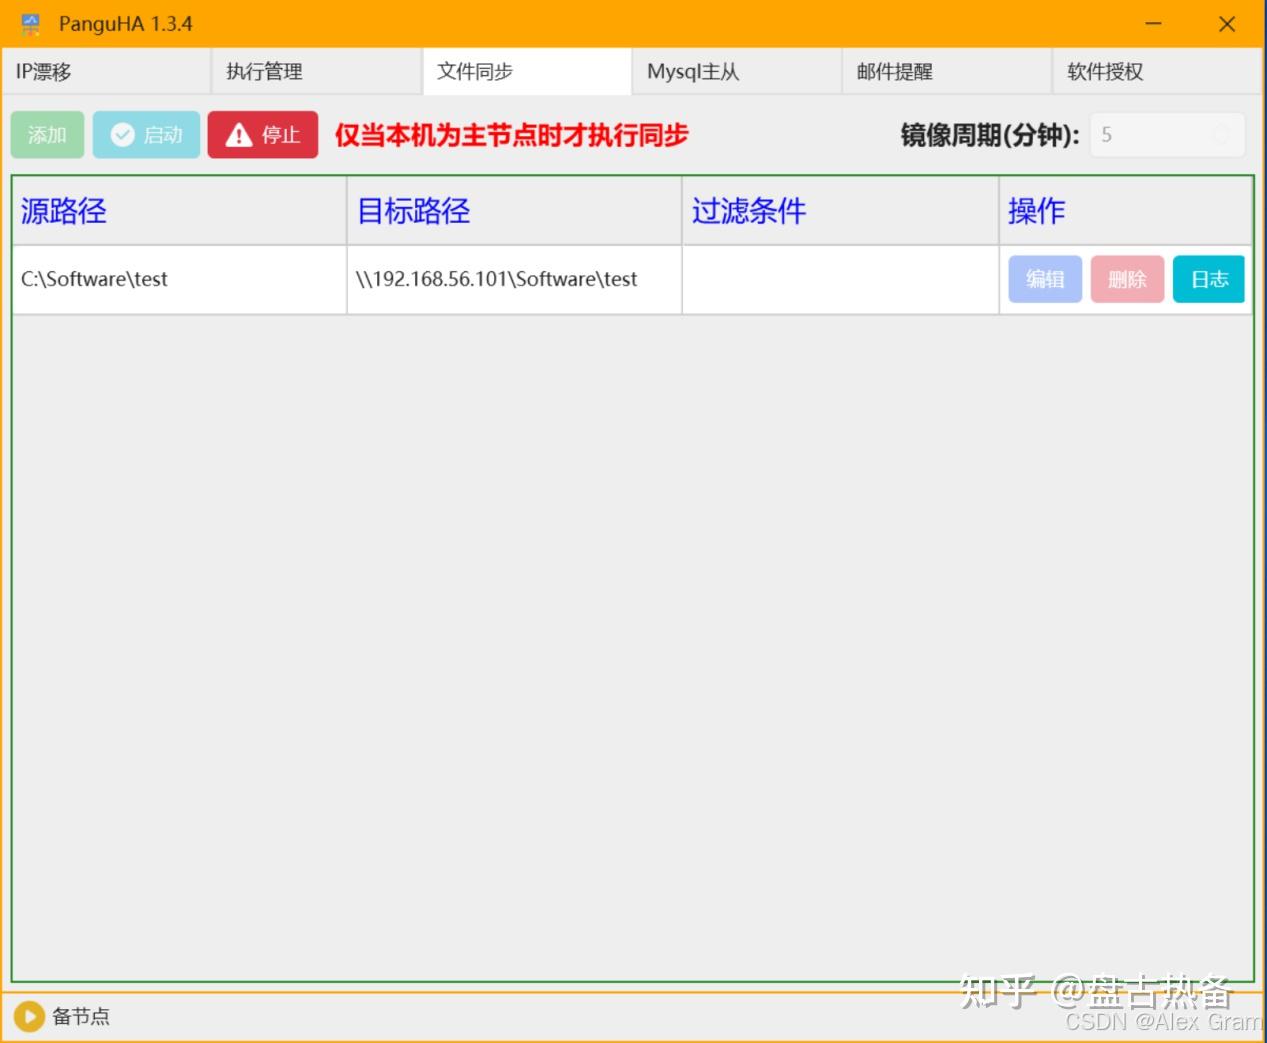Open 日志 for the sync entry

[x=1209, y=279]
